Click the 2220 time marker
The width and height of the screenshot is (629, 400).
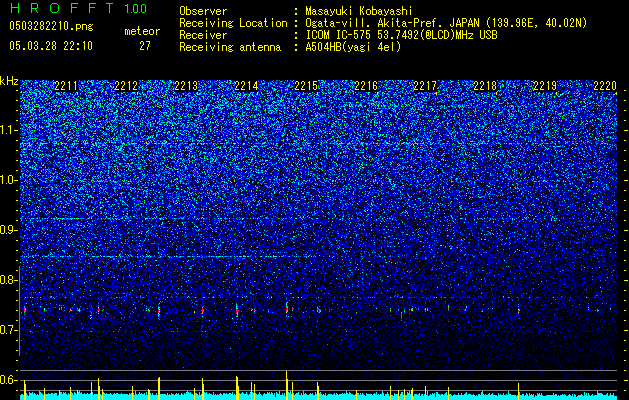point(605,86)
